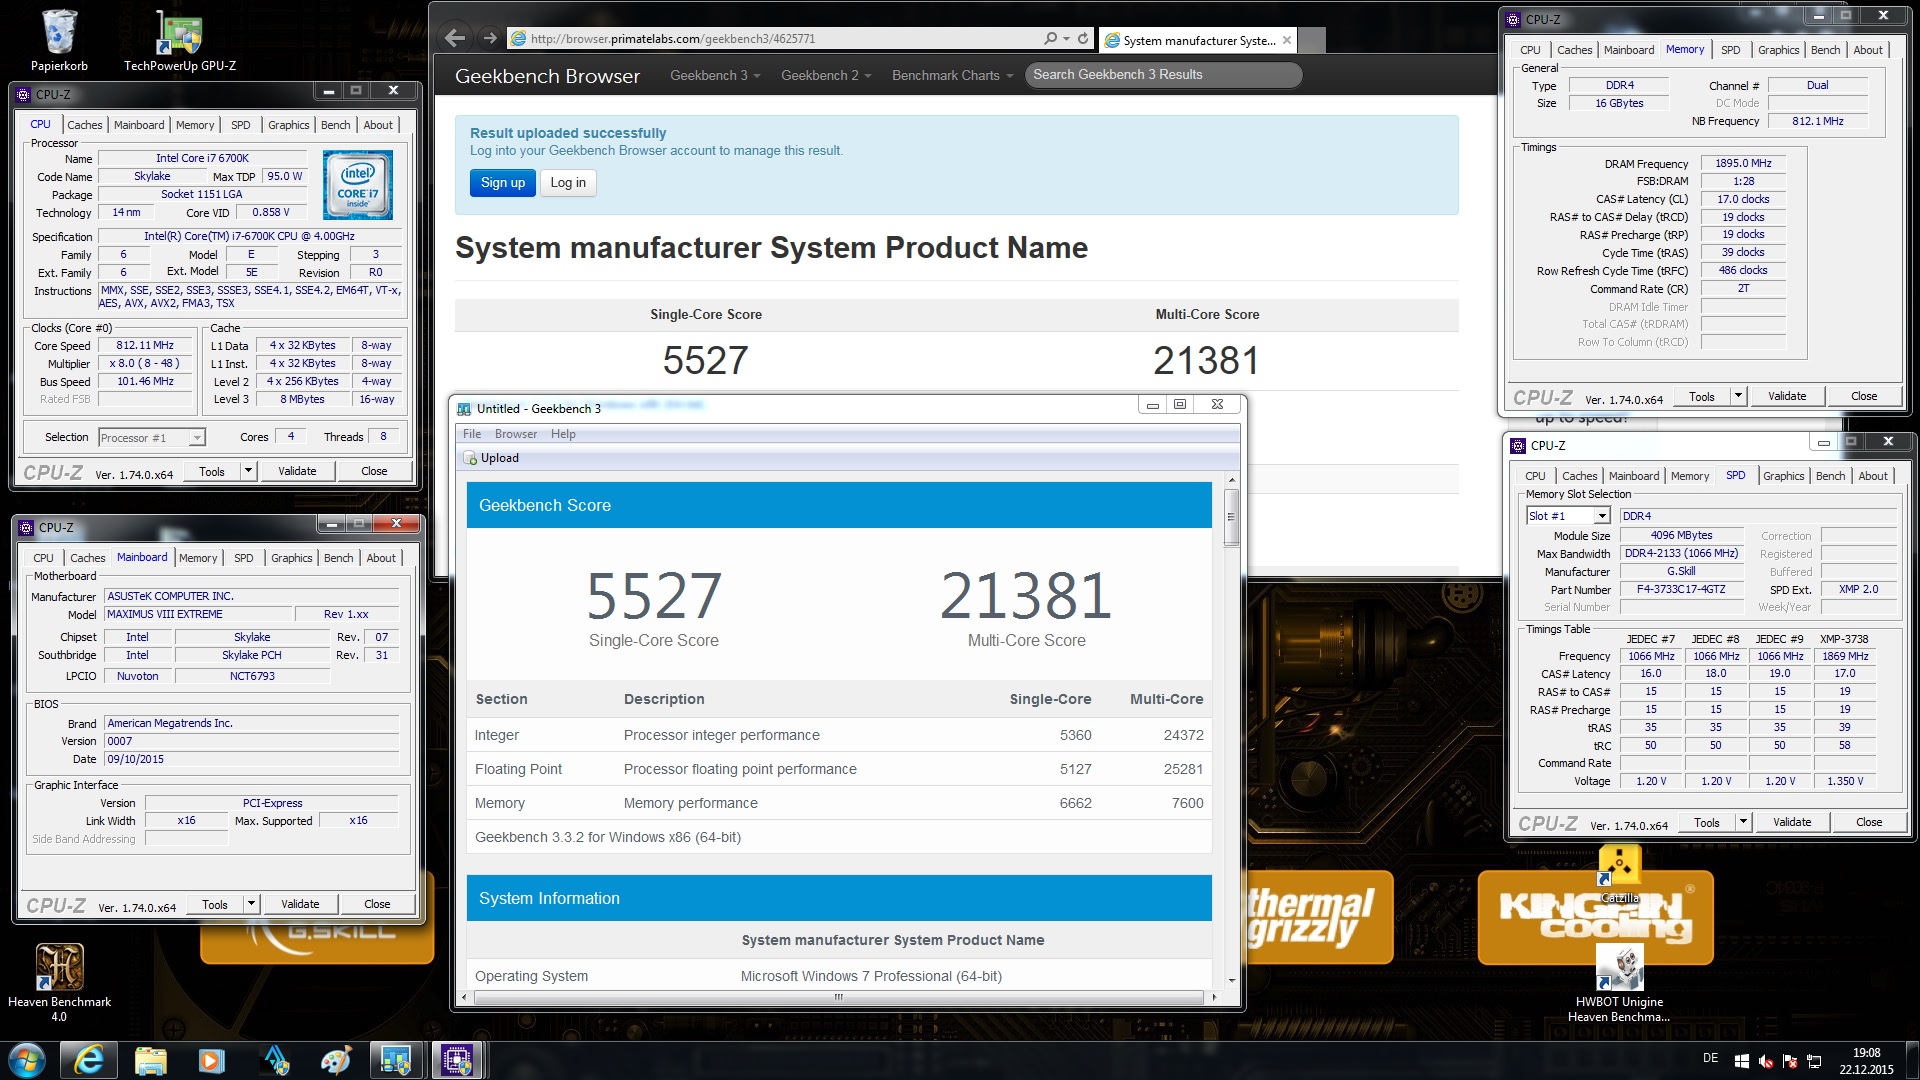Click the scroll-down arrow in Geekbench 3
The height and width of the screenshot is (1080, 1920).
tap(1231, 981)
